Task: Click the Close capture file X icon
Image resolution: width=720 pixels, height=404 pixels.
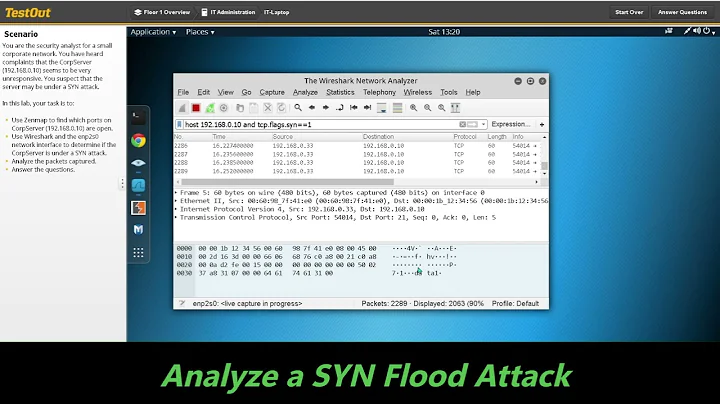Action: (x=268, y=108)
